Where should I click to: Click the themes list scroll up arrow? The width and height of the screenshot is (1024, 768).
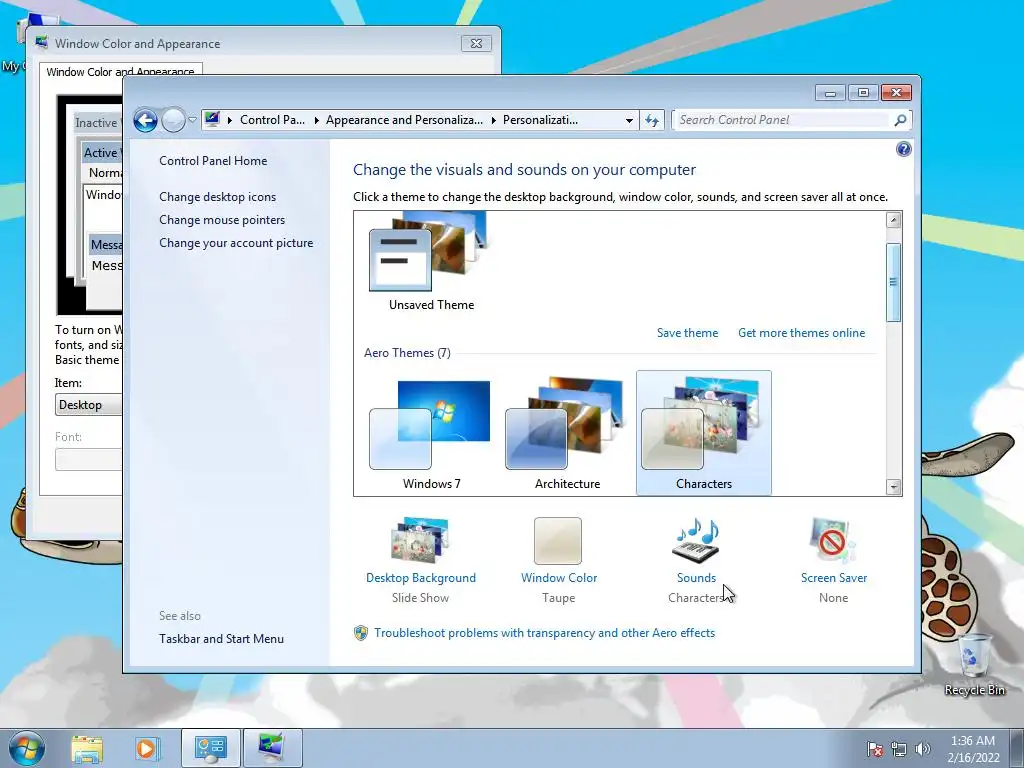coord(893,220)
